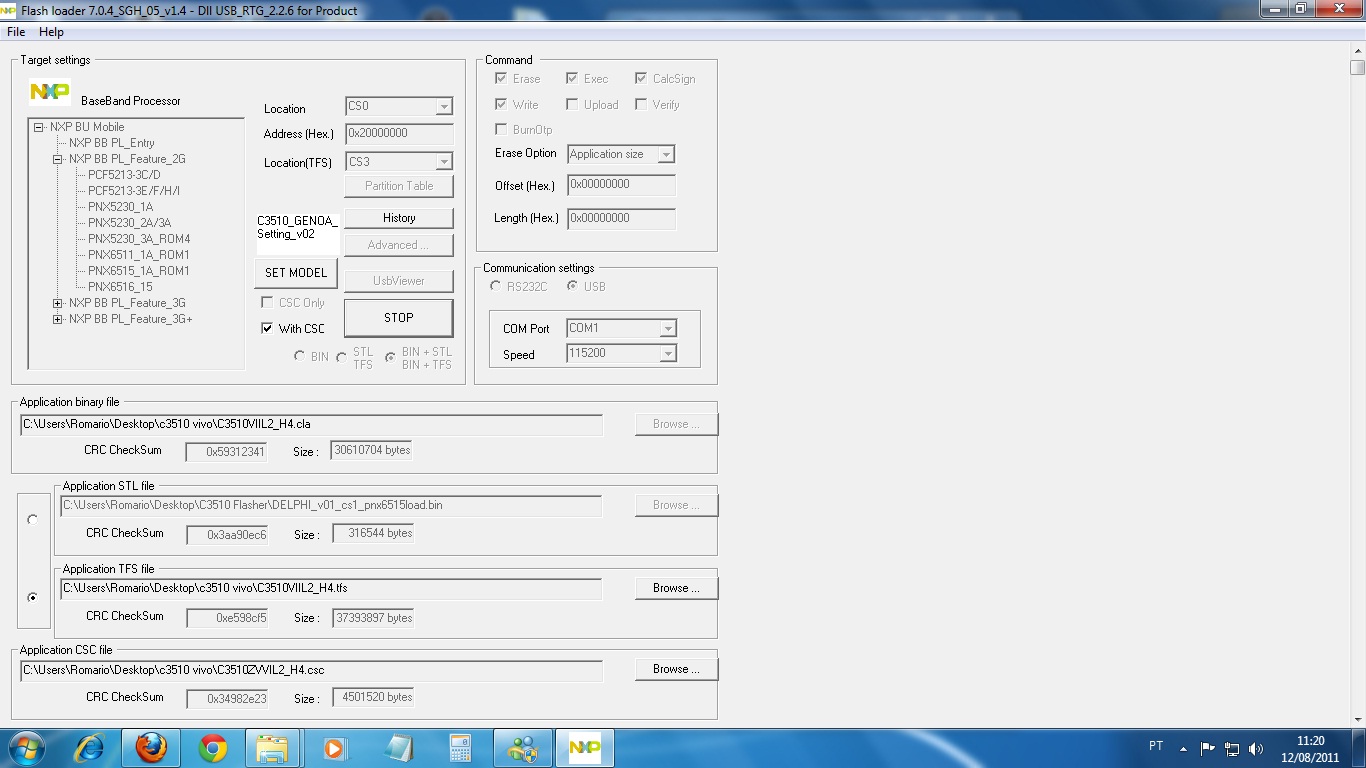Viewport: 1366px width, 768px height.
Task: Open Google Chrome from taskbar
Action: (x=212, y=748)
